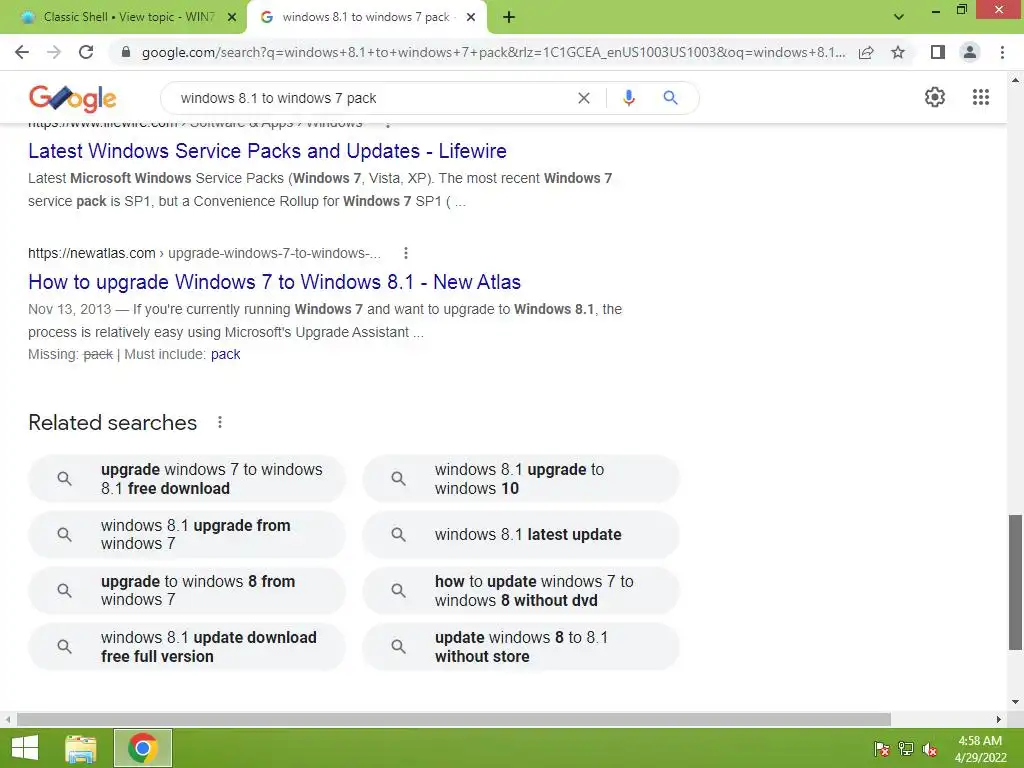The width and height of the screenshot is (1024, 768).
Task: Close the Google search tab
Action: pyautogui.click(x=471, y=17)
